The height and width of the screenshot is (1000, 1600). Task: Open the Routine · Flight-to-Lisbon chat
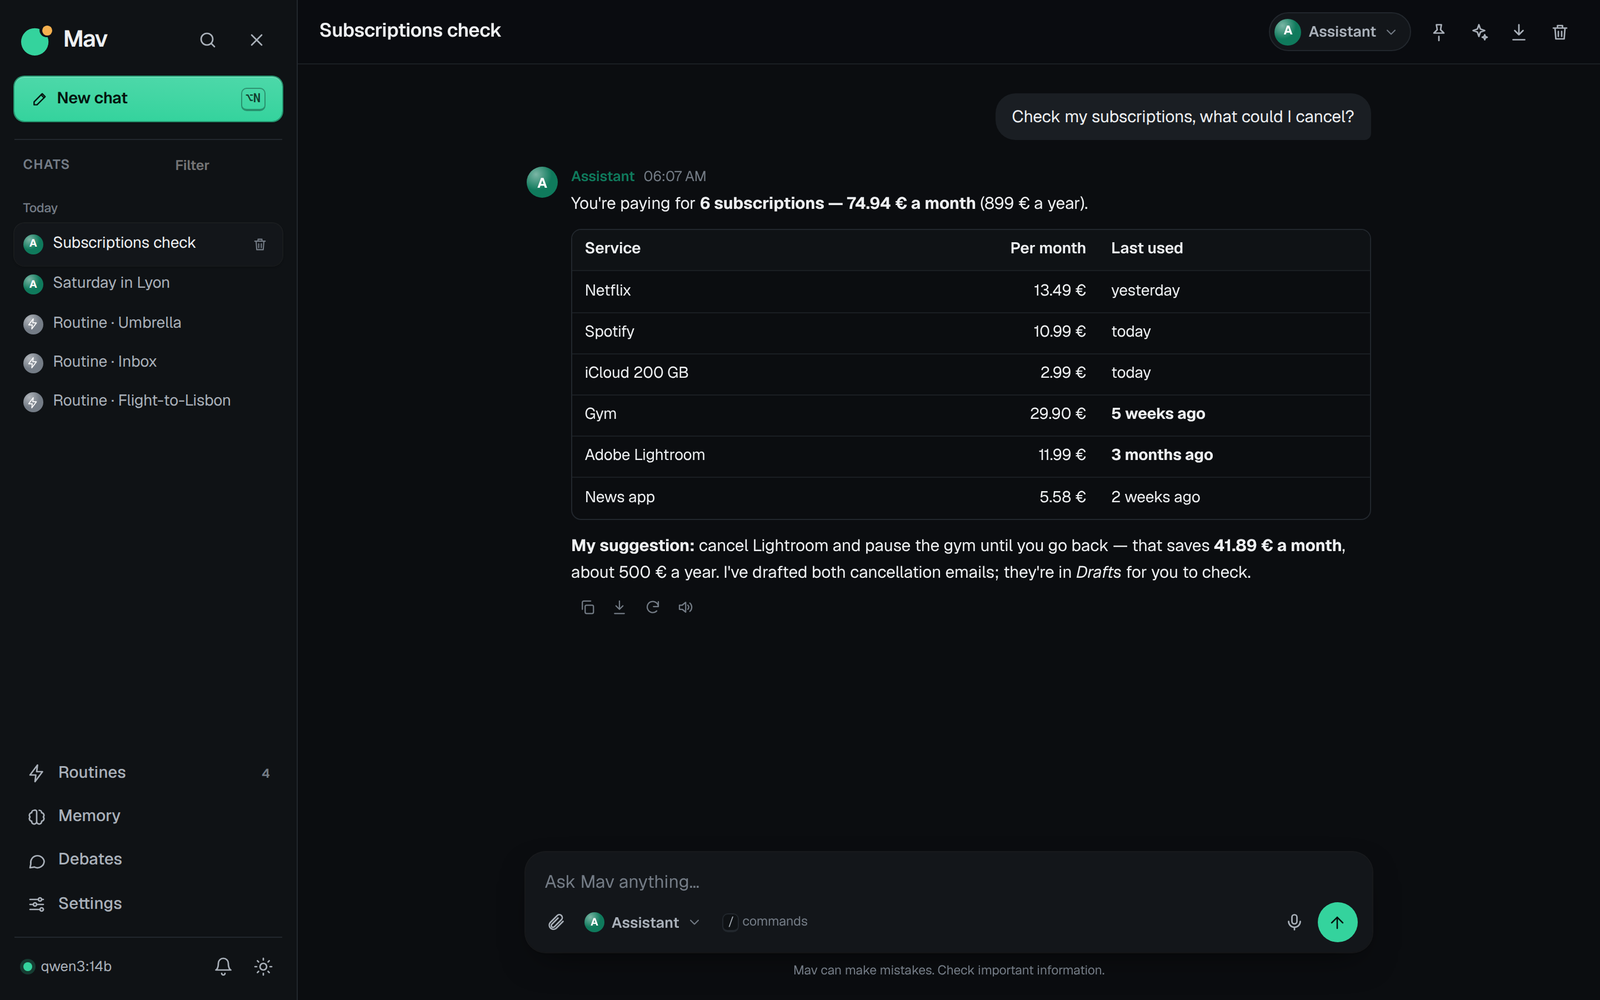(x=148, y=401)
